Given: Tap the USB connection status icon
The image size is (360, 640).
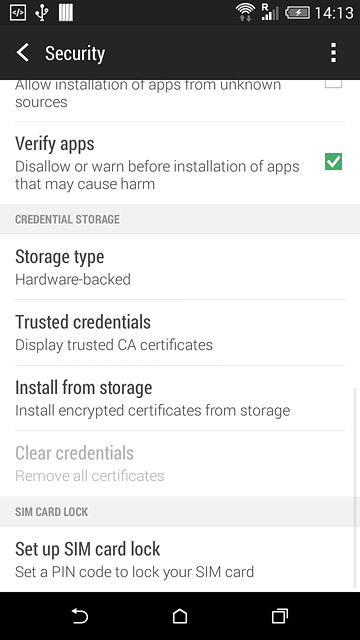Looking at the screenshot, I should click(41, 13).
